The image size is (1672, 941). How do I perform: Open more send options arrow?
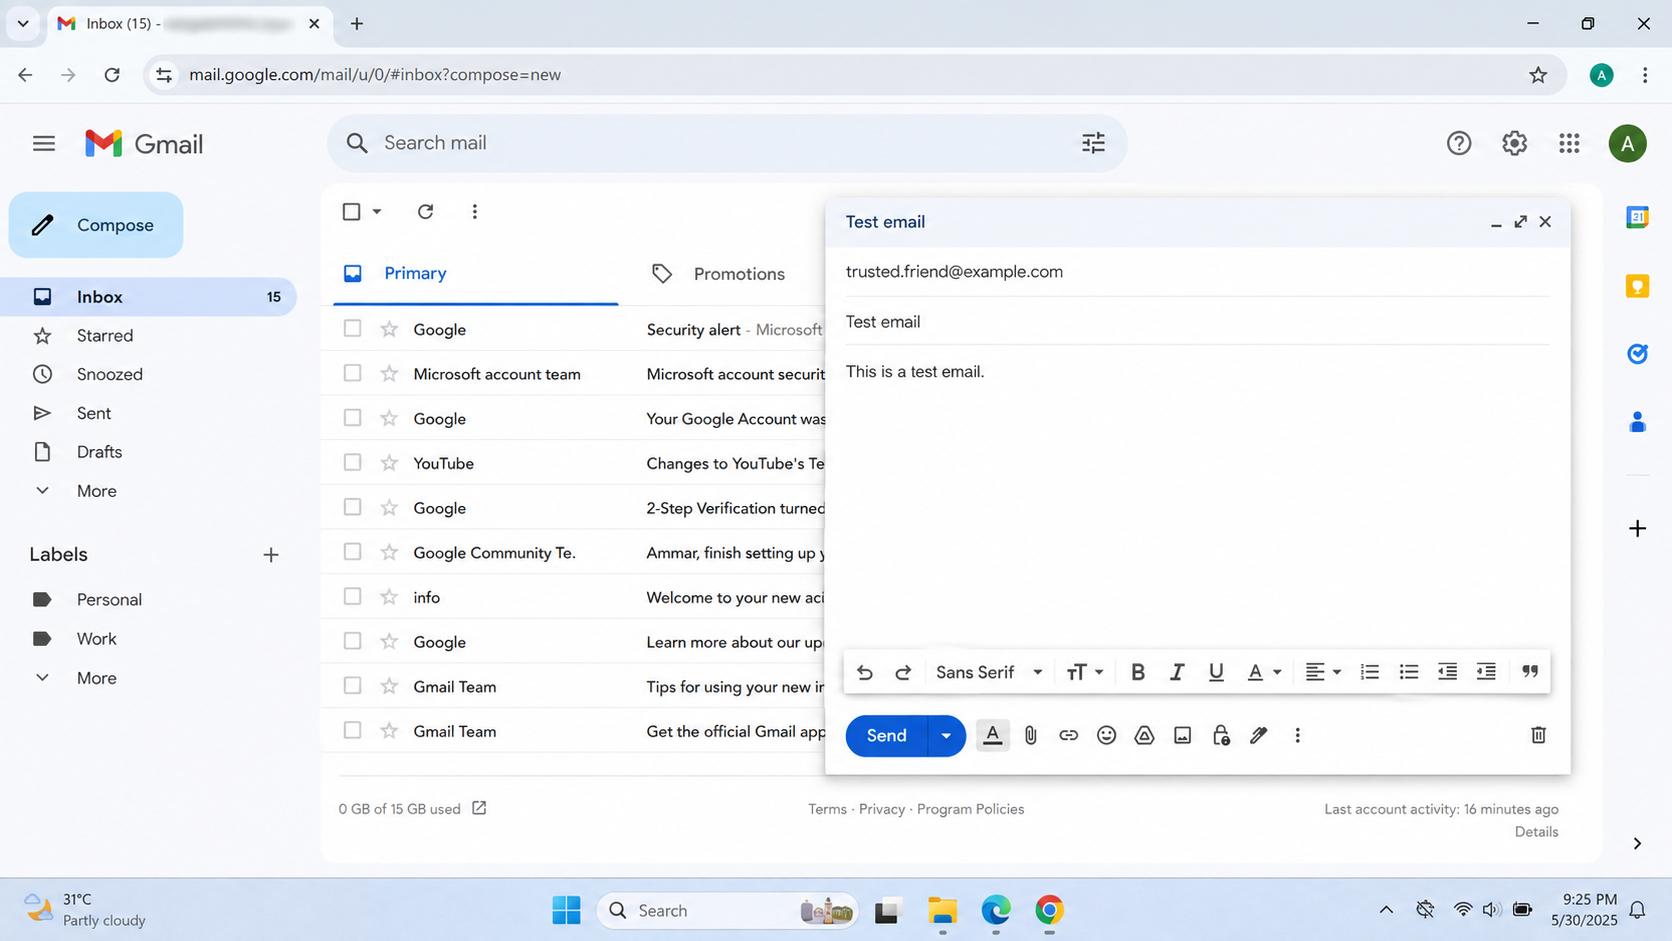946,736
